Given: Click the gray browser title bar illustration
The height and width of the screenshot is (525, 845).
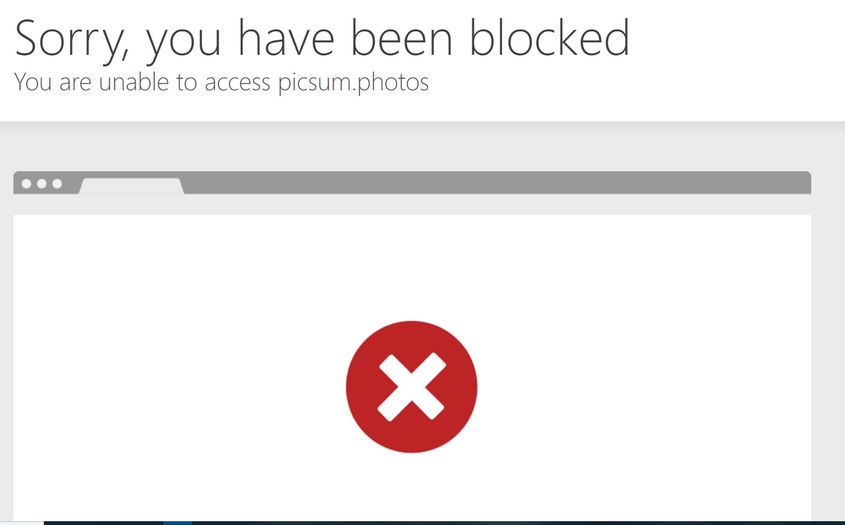Looking at the screenshot, I should pos(412,183).
